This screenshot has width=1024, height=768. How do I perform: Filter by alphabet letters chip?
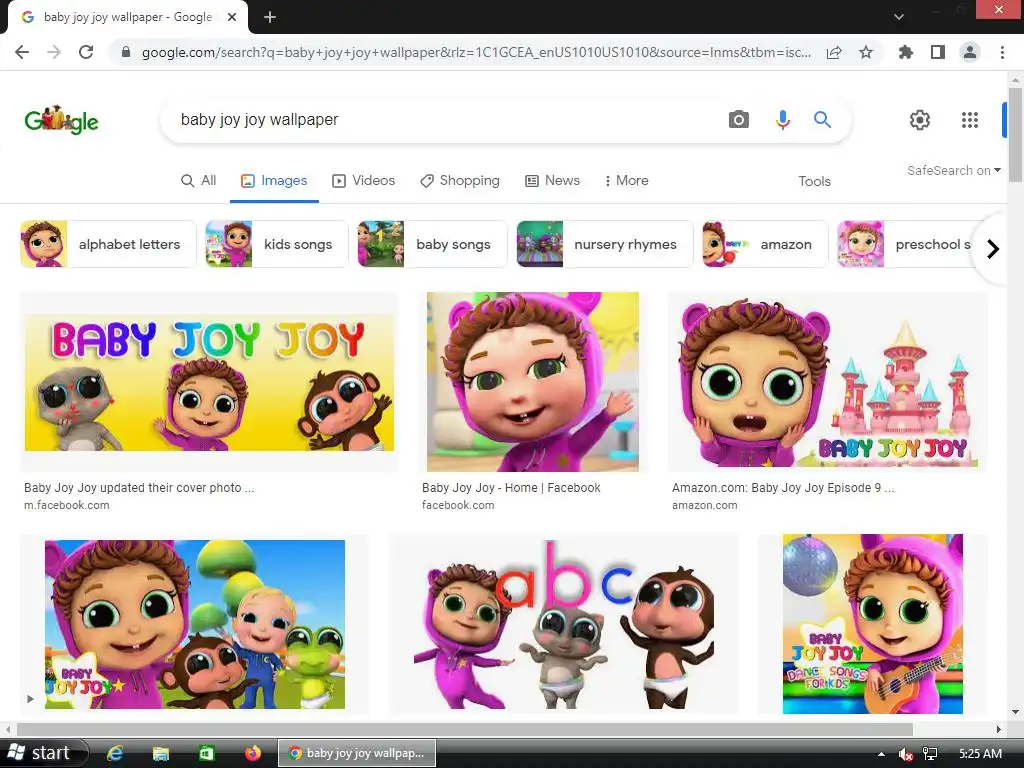click(108, 244)
